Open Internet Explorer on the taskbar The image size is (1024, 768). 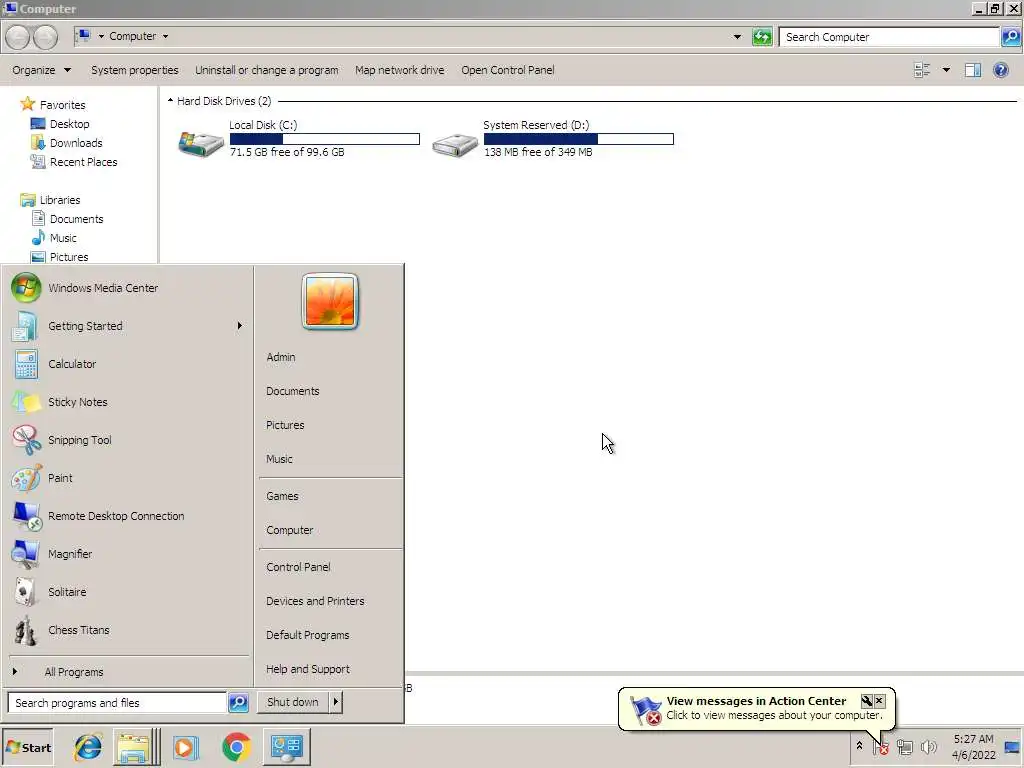[88, 747]
